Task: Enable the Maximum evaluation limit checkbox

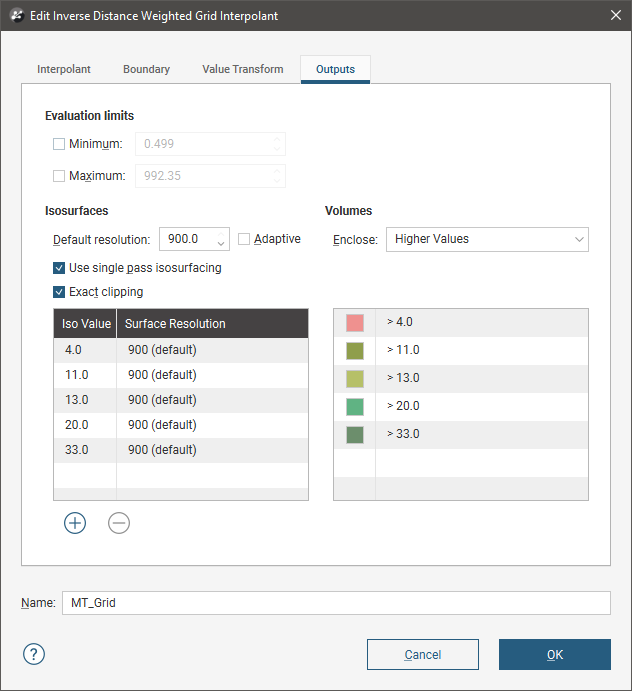Action: [59, 176]
